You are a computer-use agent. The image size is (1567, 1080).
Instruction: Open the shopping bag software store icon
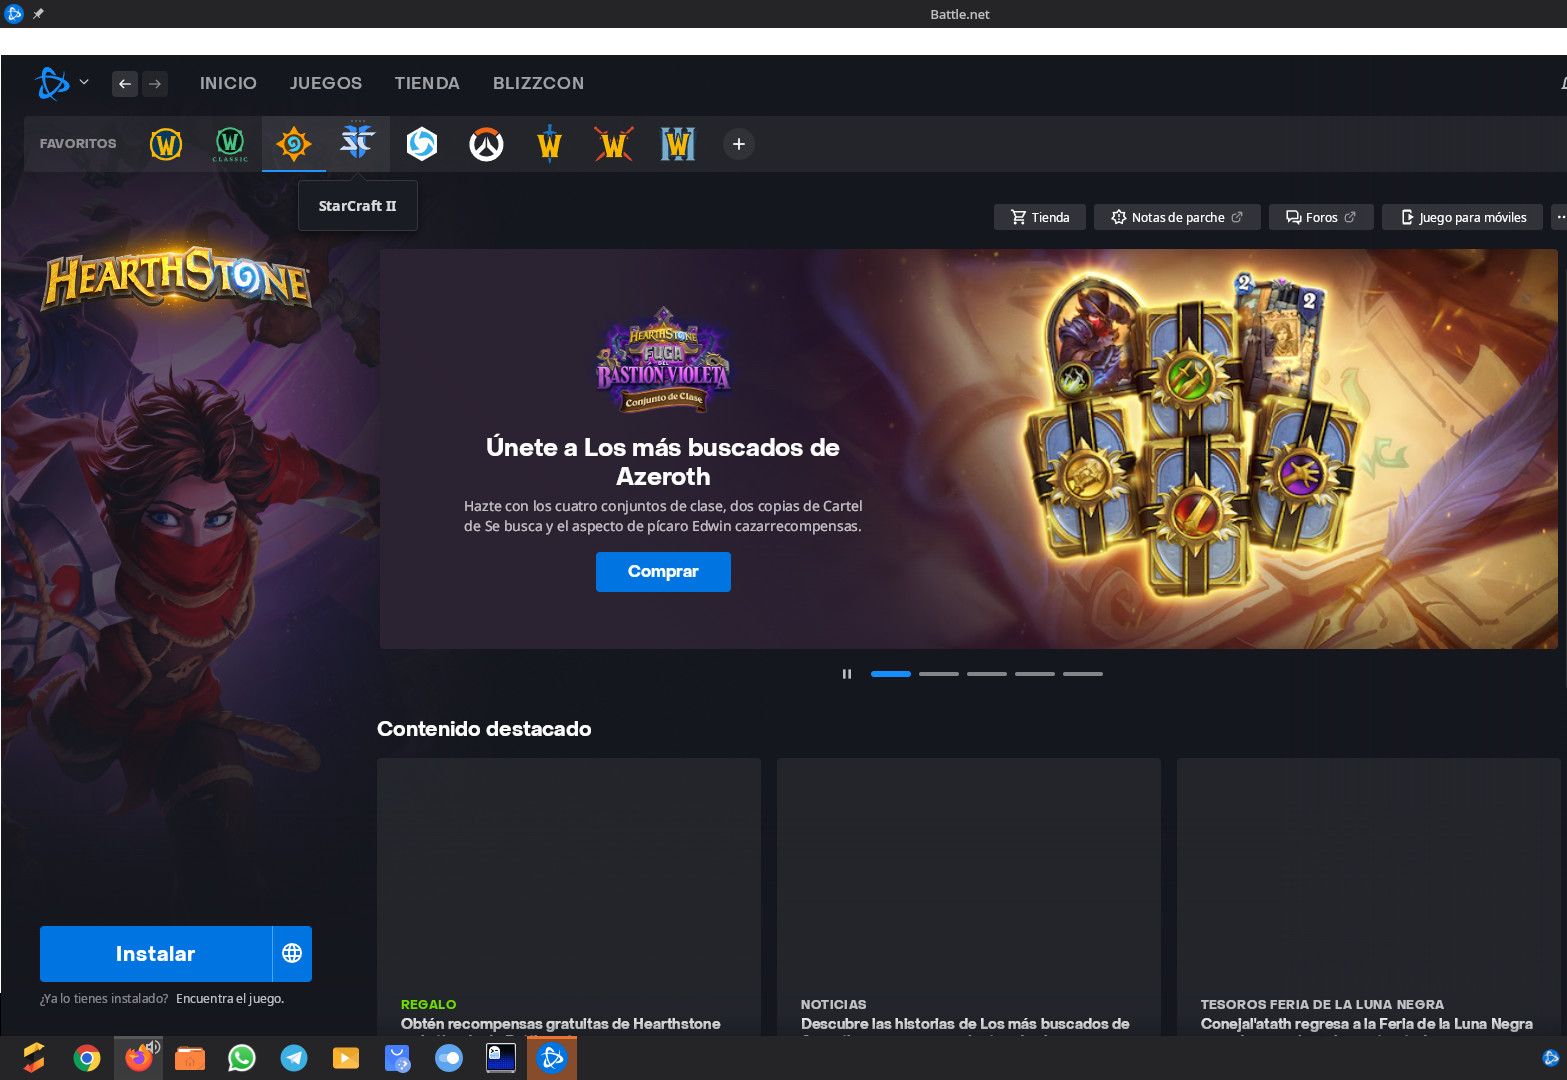tap(398, 1058)
